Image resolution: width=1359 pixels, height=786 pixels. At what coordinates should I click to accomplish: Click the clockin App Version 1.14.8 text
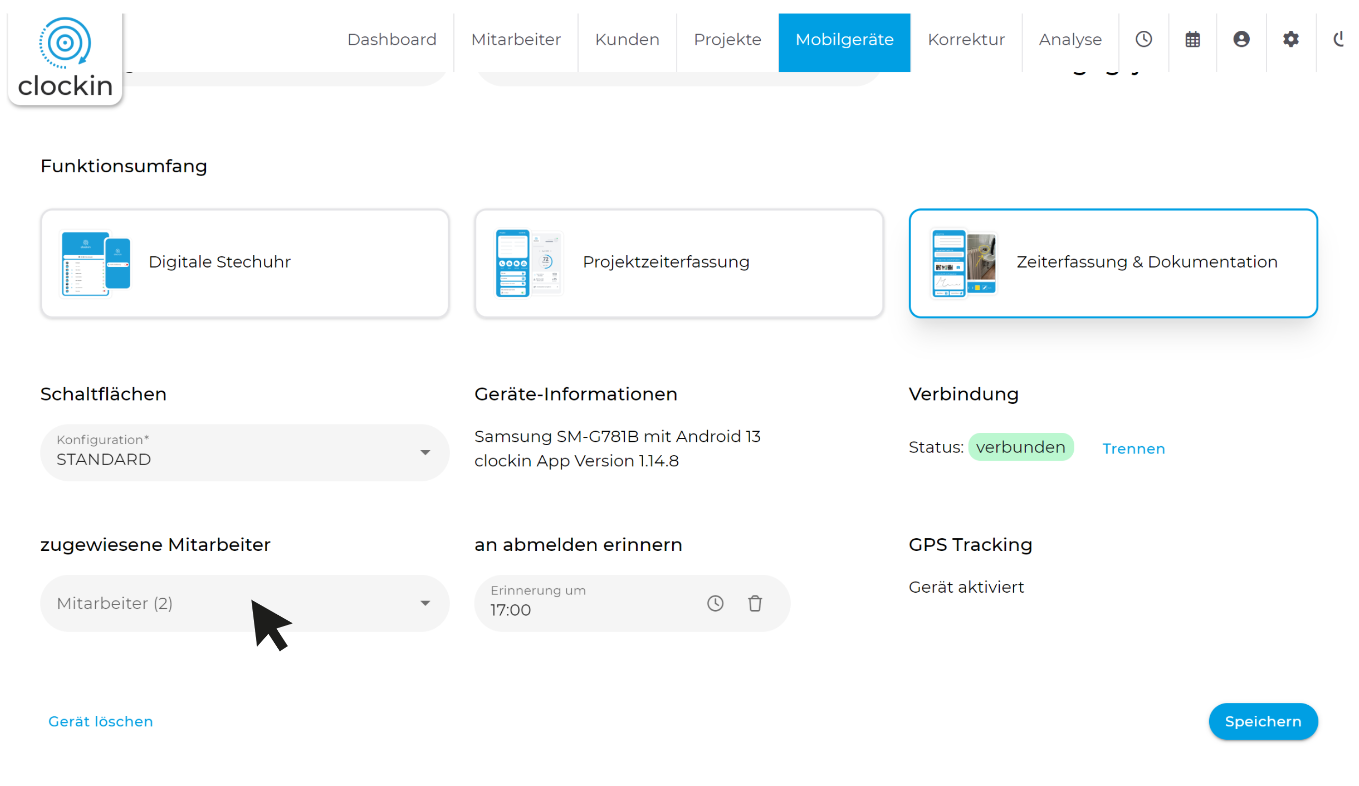(x=577, y=461)
